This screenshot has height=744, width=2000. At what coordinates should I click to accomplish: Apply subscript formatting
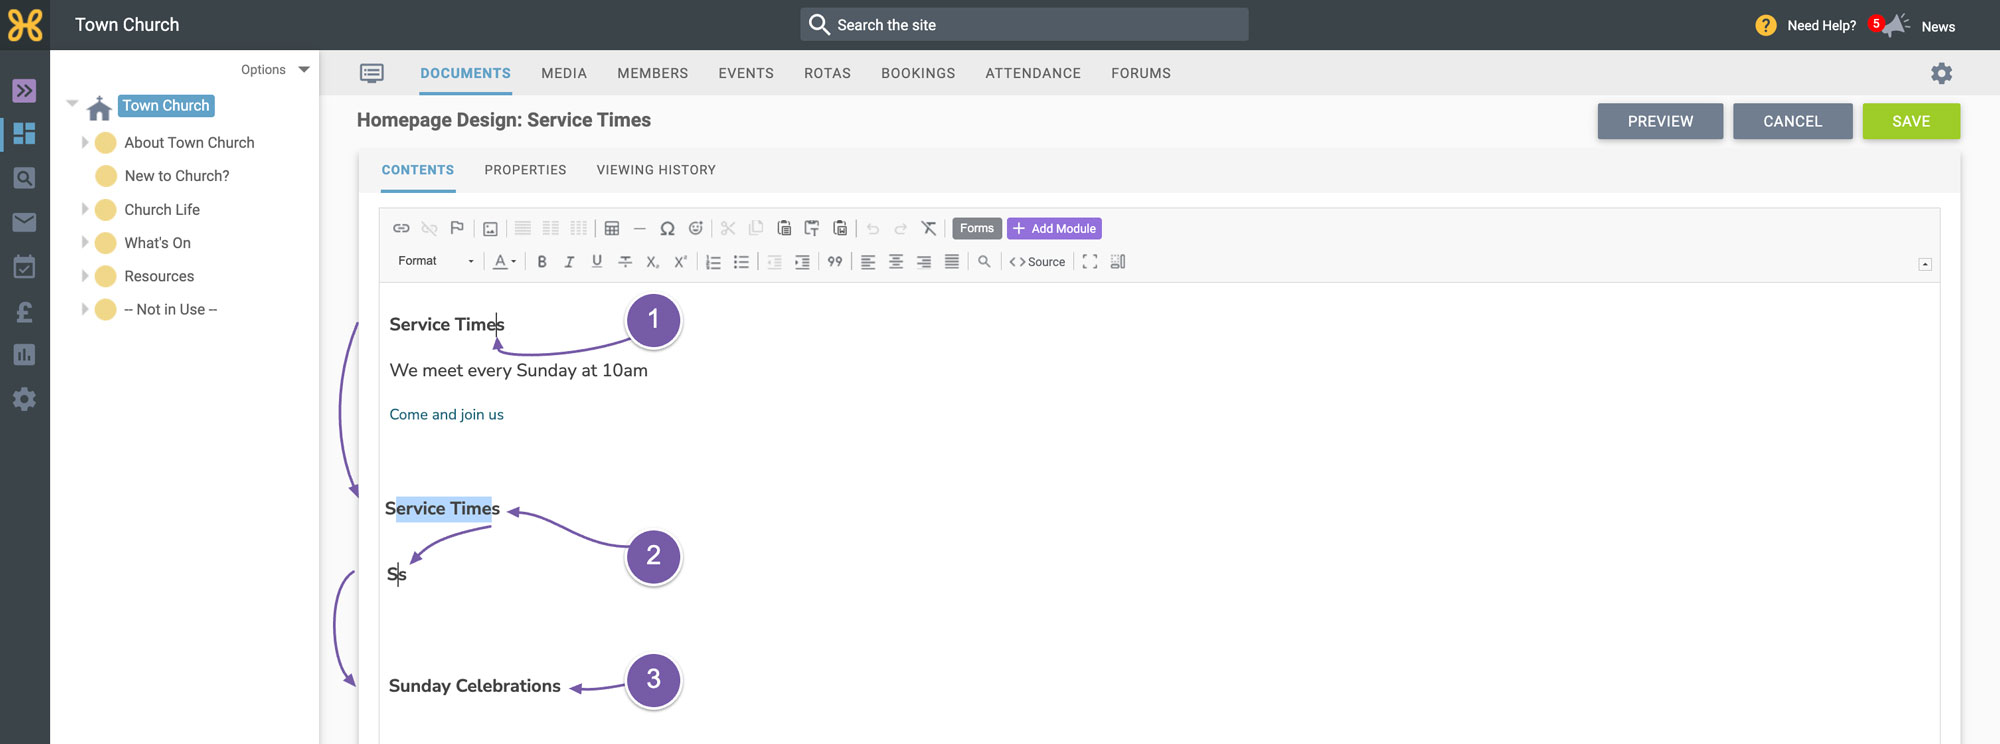[652, 262]
